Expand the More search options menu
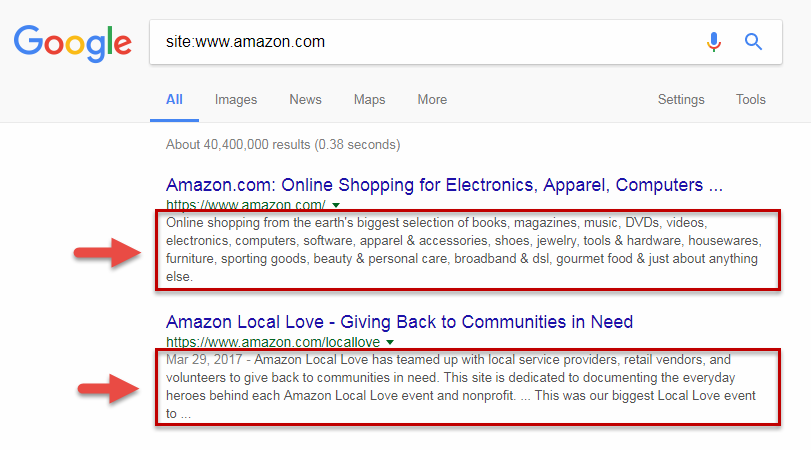 click(432, 100)
